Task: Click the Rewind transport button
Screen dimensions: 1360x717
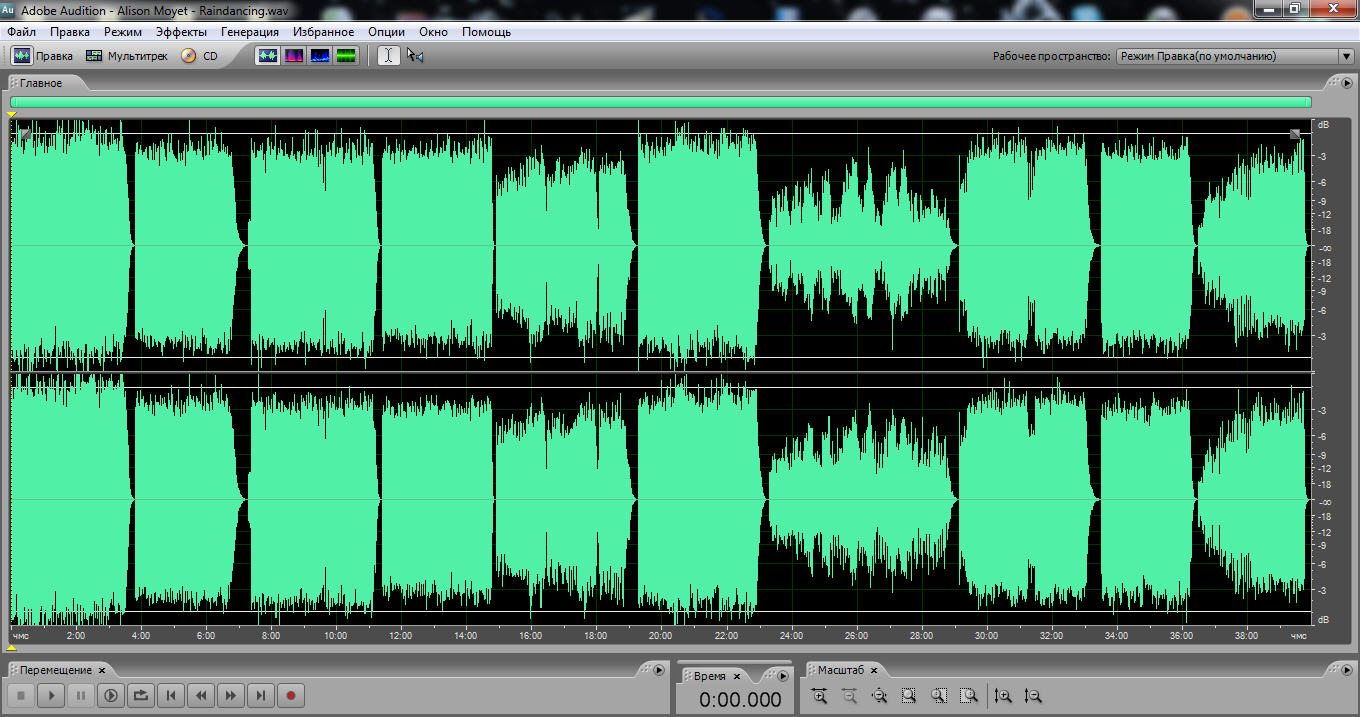Action: coord(201,695)
